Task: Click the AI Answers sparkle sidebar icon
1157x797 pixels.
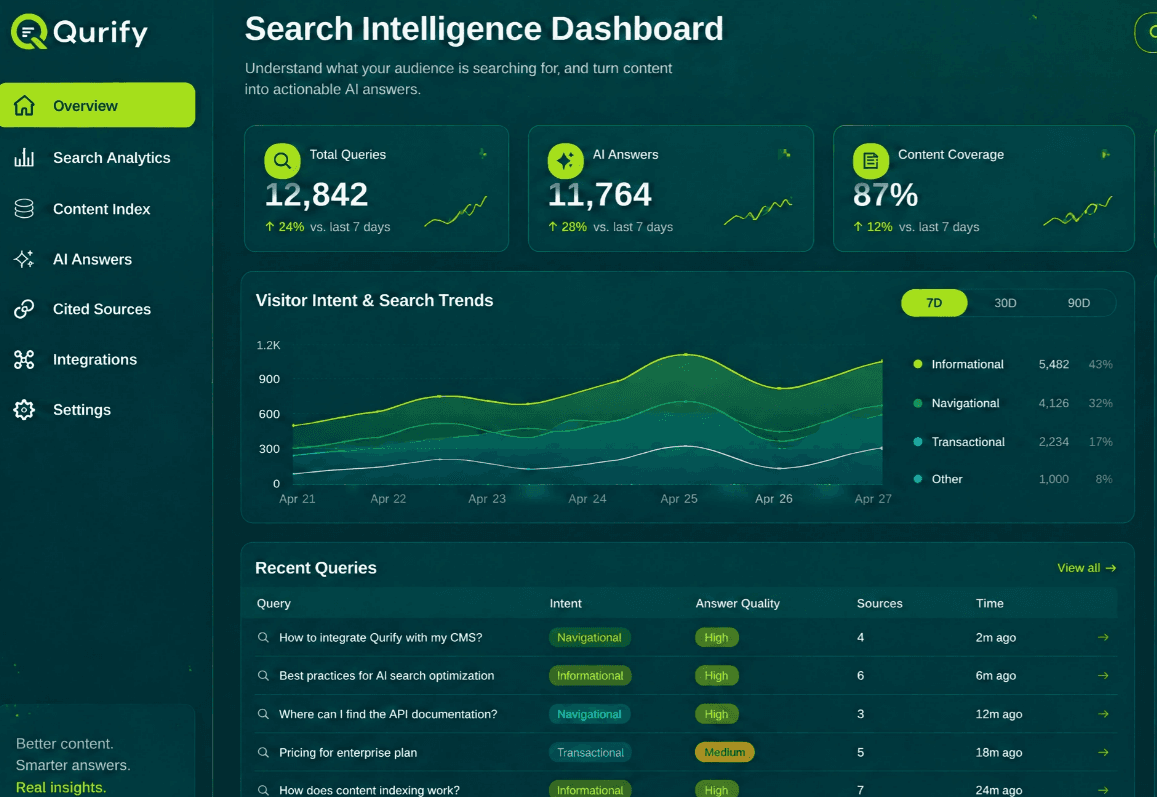Action: (x=24, y=259)
